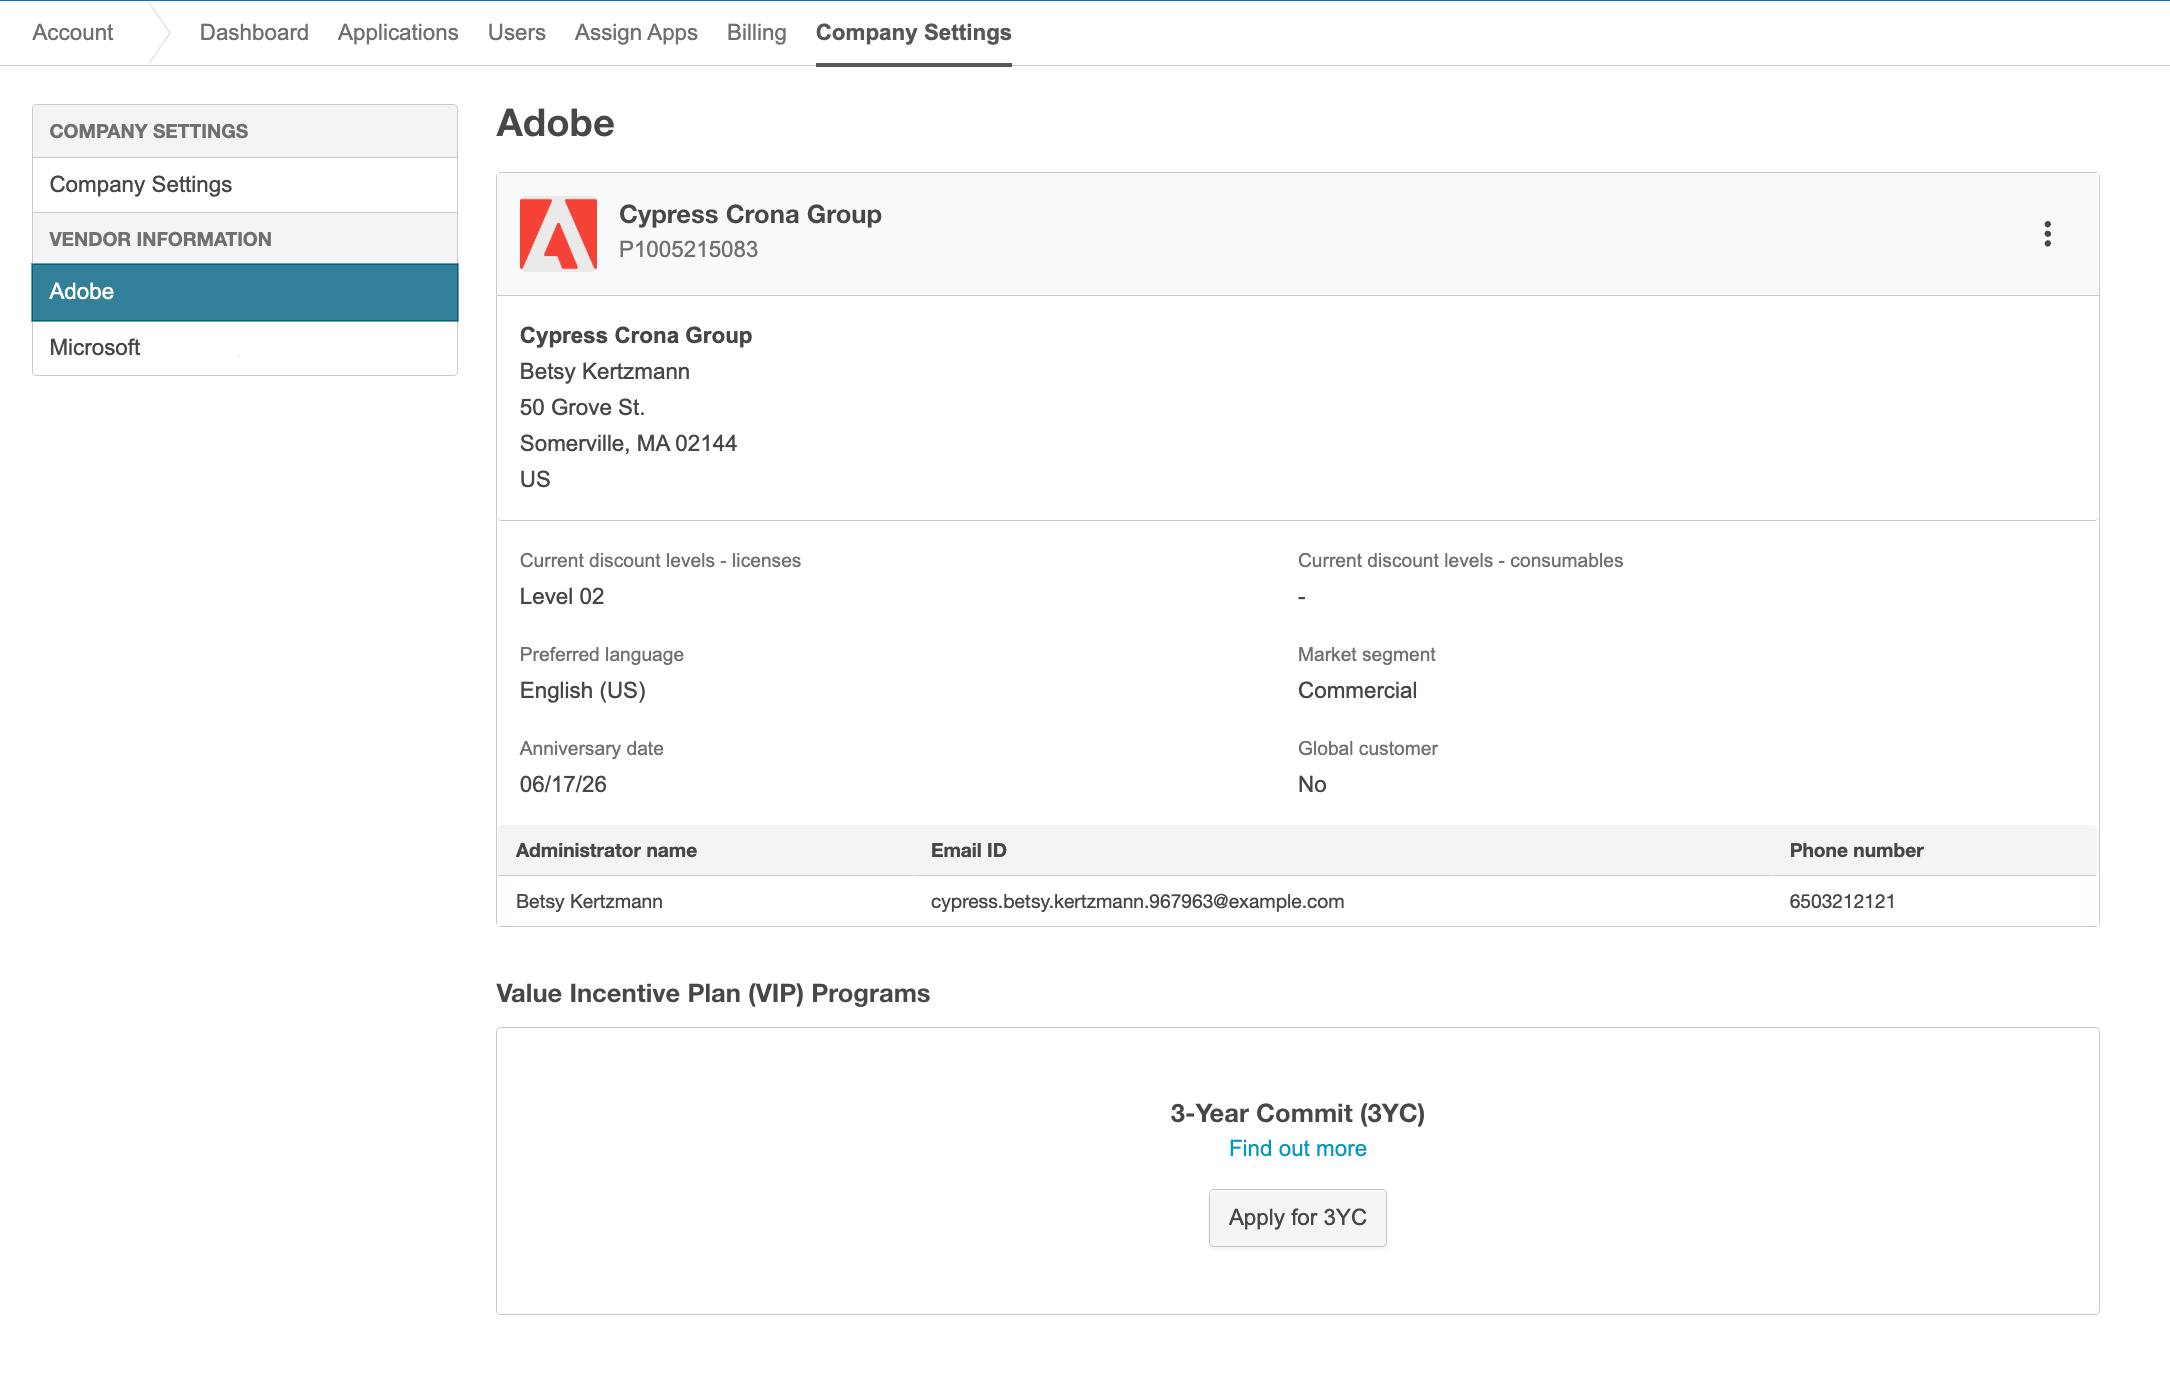Click the English (US) language value

(583, 691)
